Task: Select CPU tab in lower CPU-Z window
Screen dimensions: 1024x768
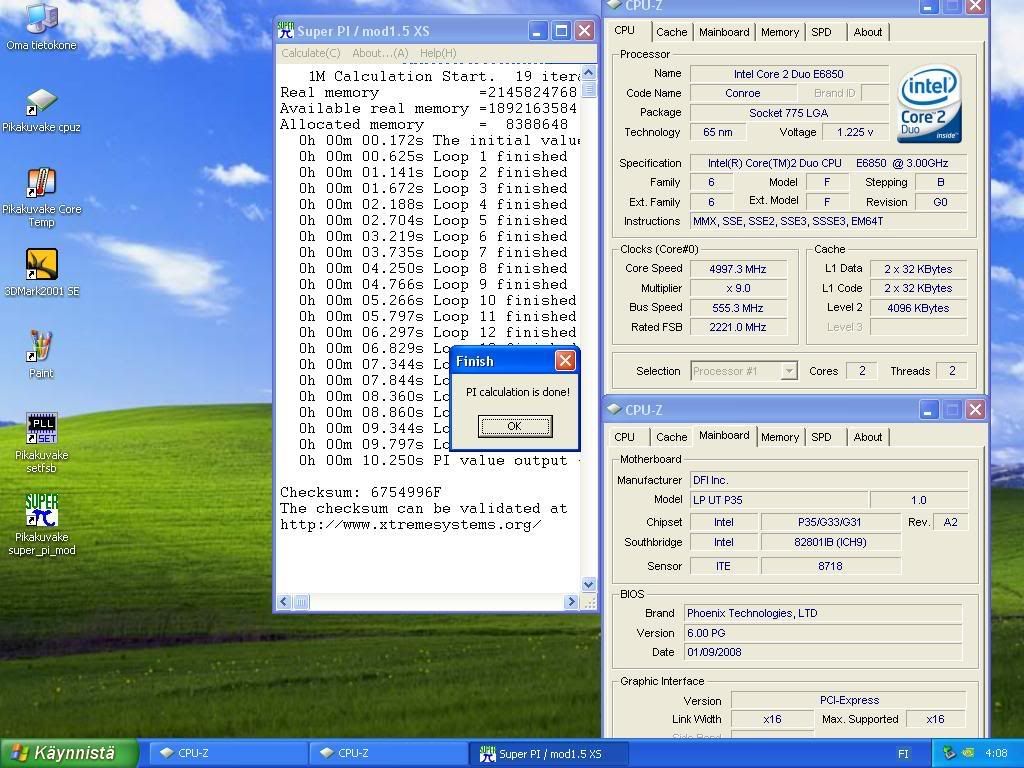Action: pyautogui.click(x=624, y=437)
